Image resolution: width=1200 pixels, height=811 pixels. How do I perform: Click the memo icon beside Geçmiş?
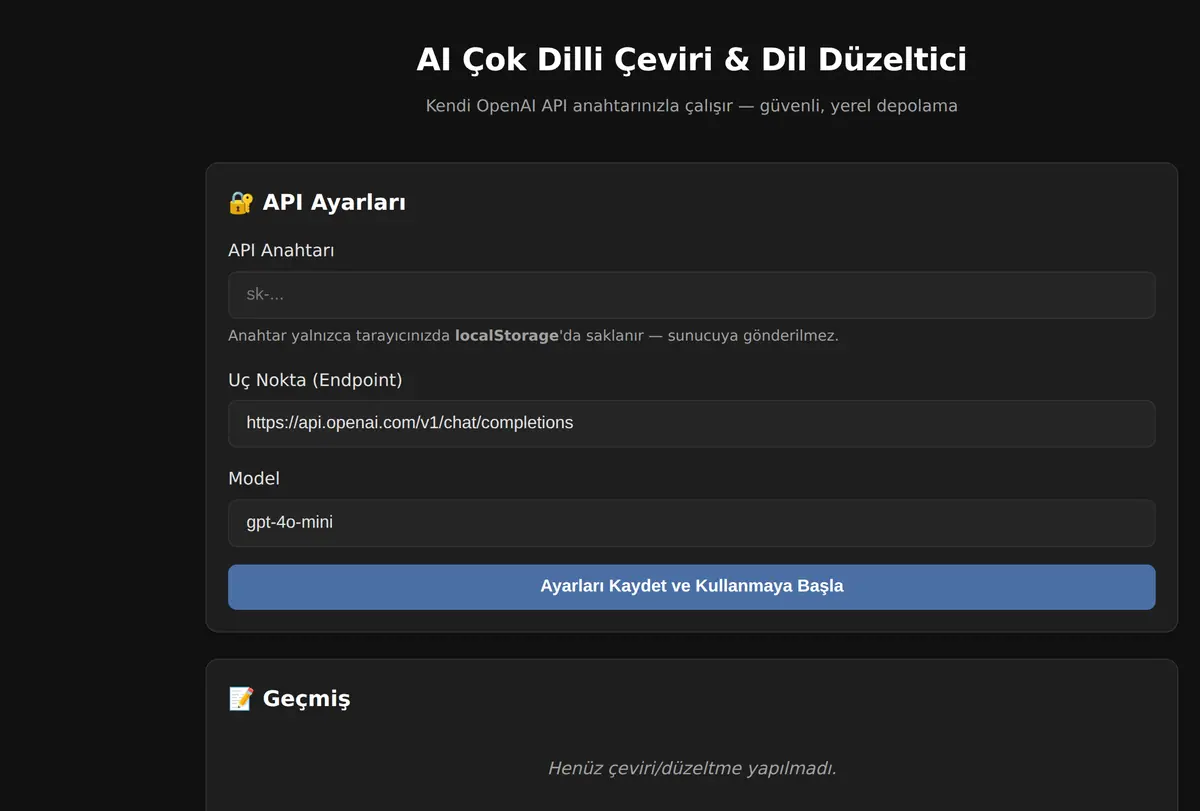point(241,699)
